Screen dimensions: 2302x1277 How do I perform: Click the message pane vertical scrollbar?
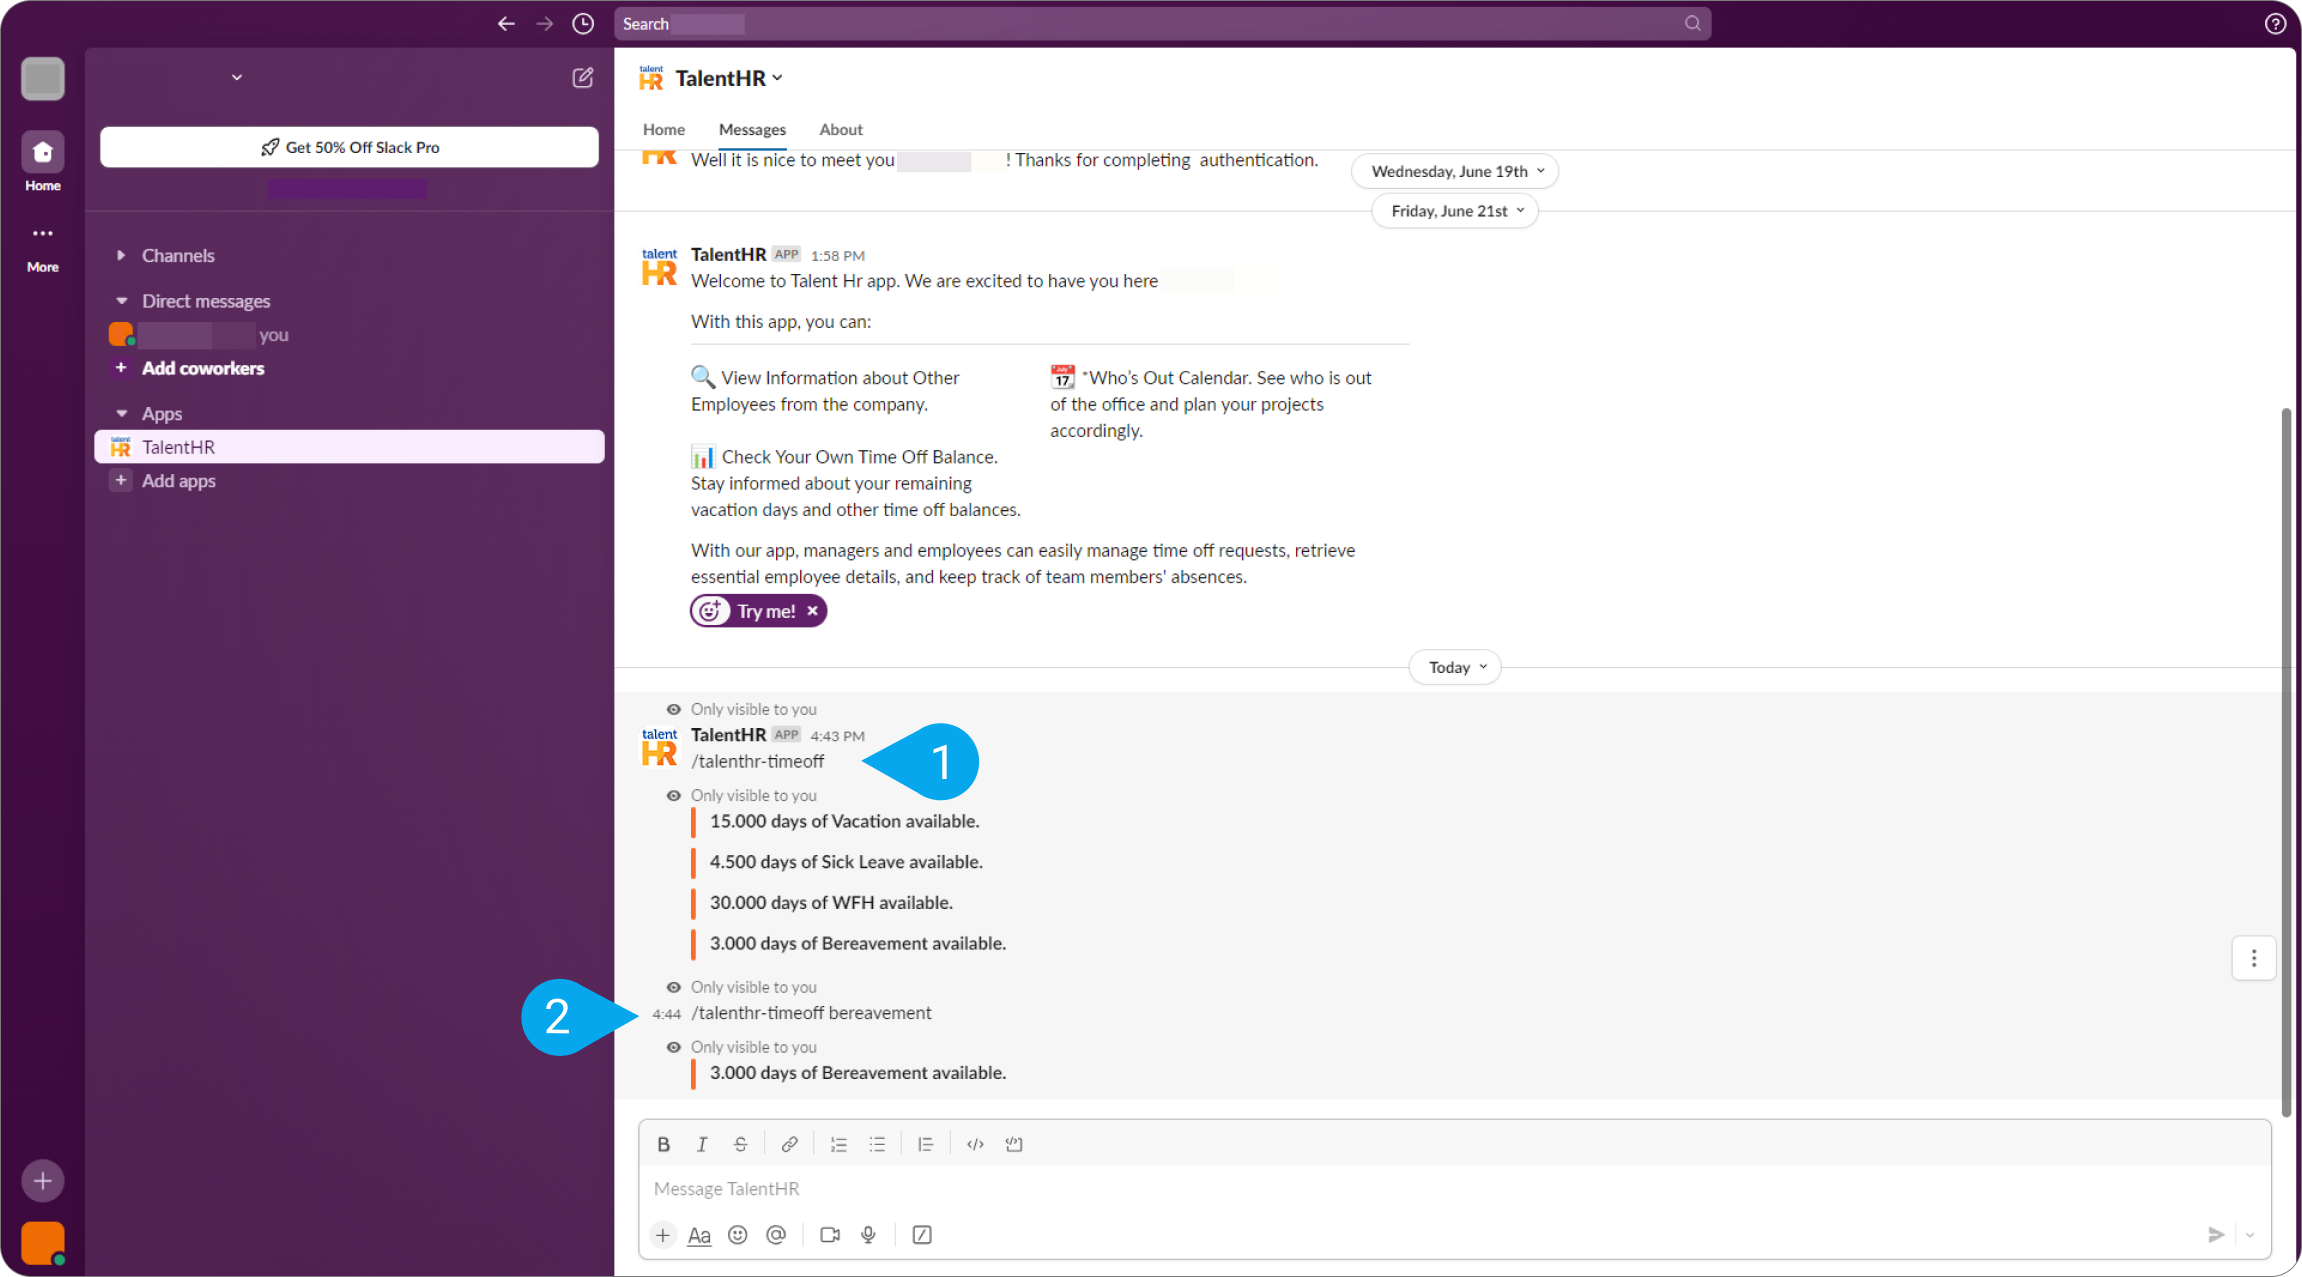click(x=2286, y=762)
